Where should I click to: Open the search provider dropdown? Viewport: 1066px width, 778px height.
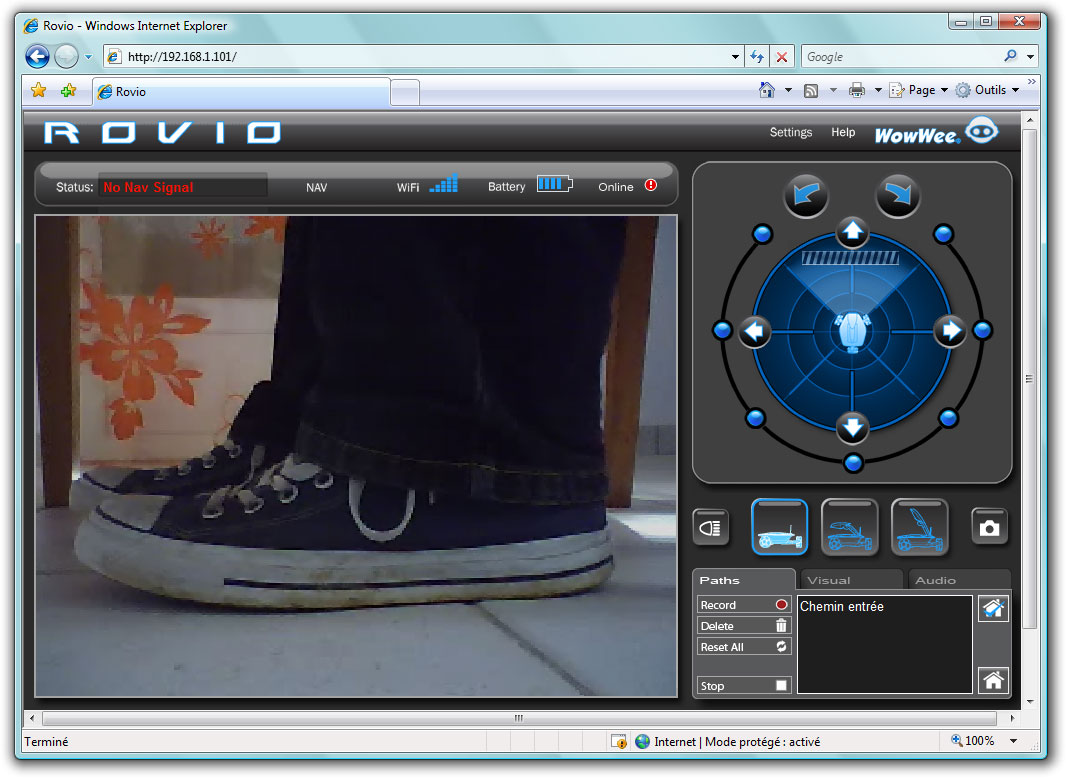(1031, 56)
